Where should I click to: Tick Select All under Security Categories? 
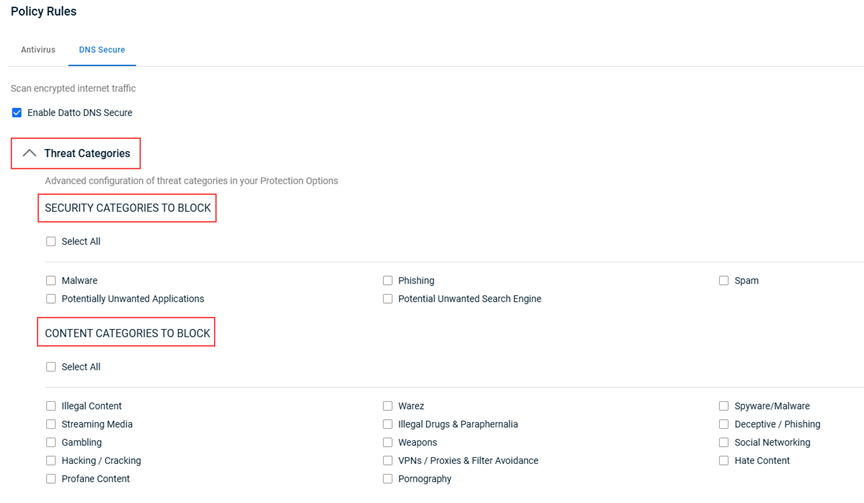click(51, 241)
